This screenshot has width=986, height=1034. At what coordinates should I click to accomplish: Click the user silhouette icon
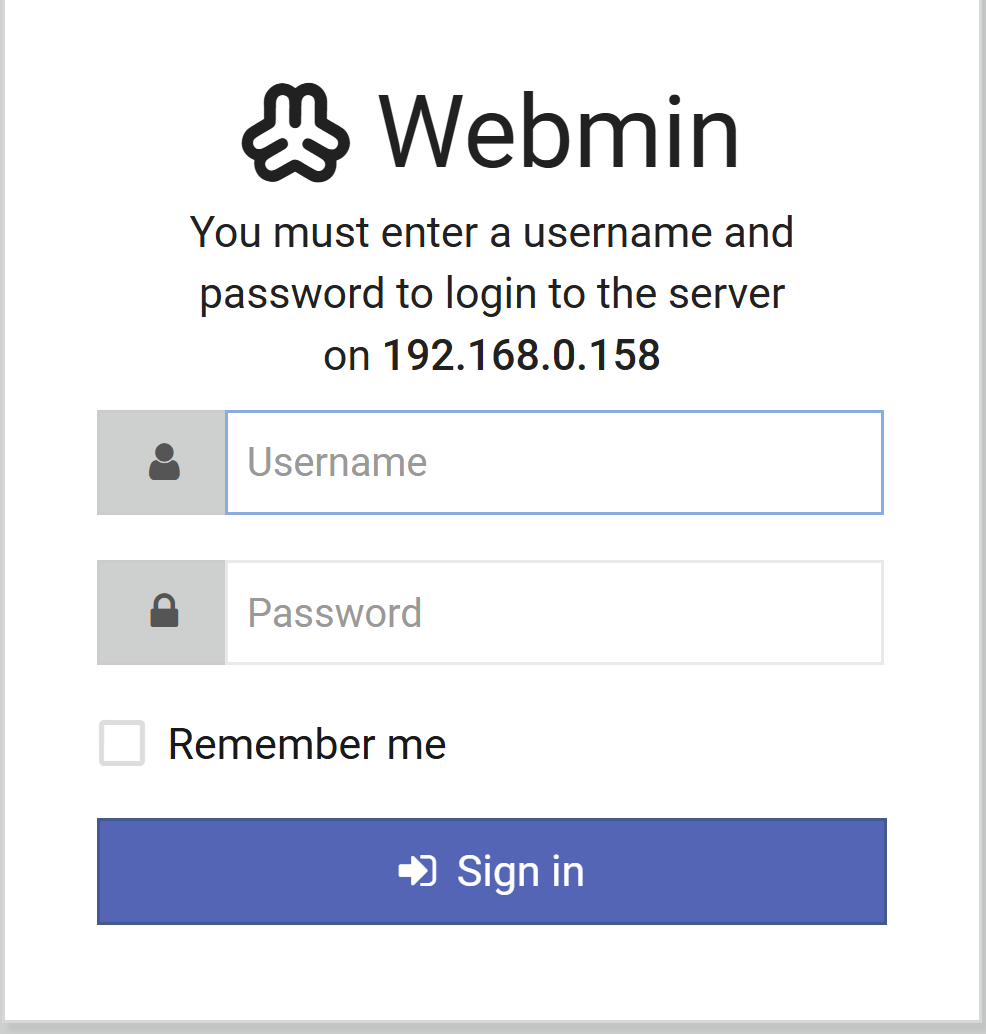[164, 463]
